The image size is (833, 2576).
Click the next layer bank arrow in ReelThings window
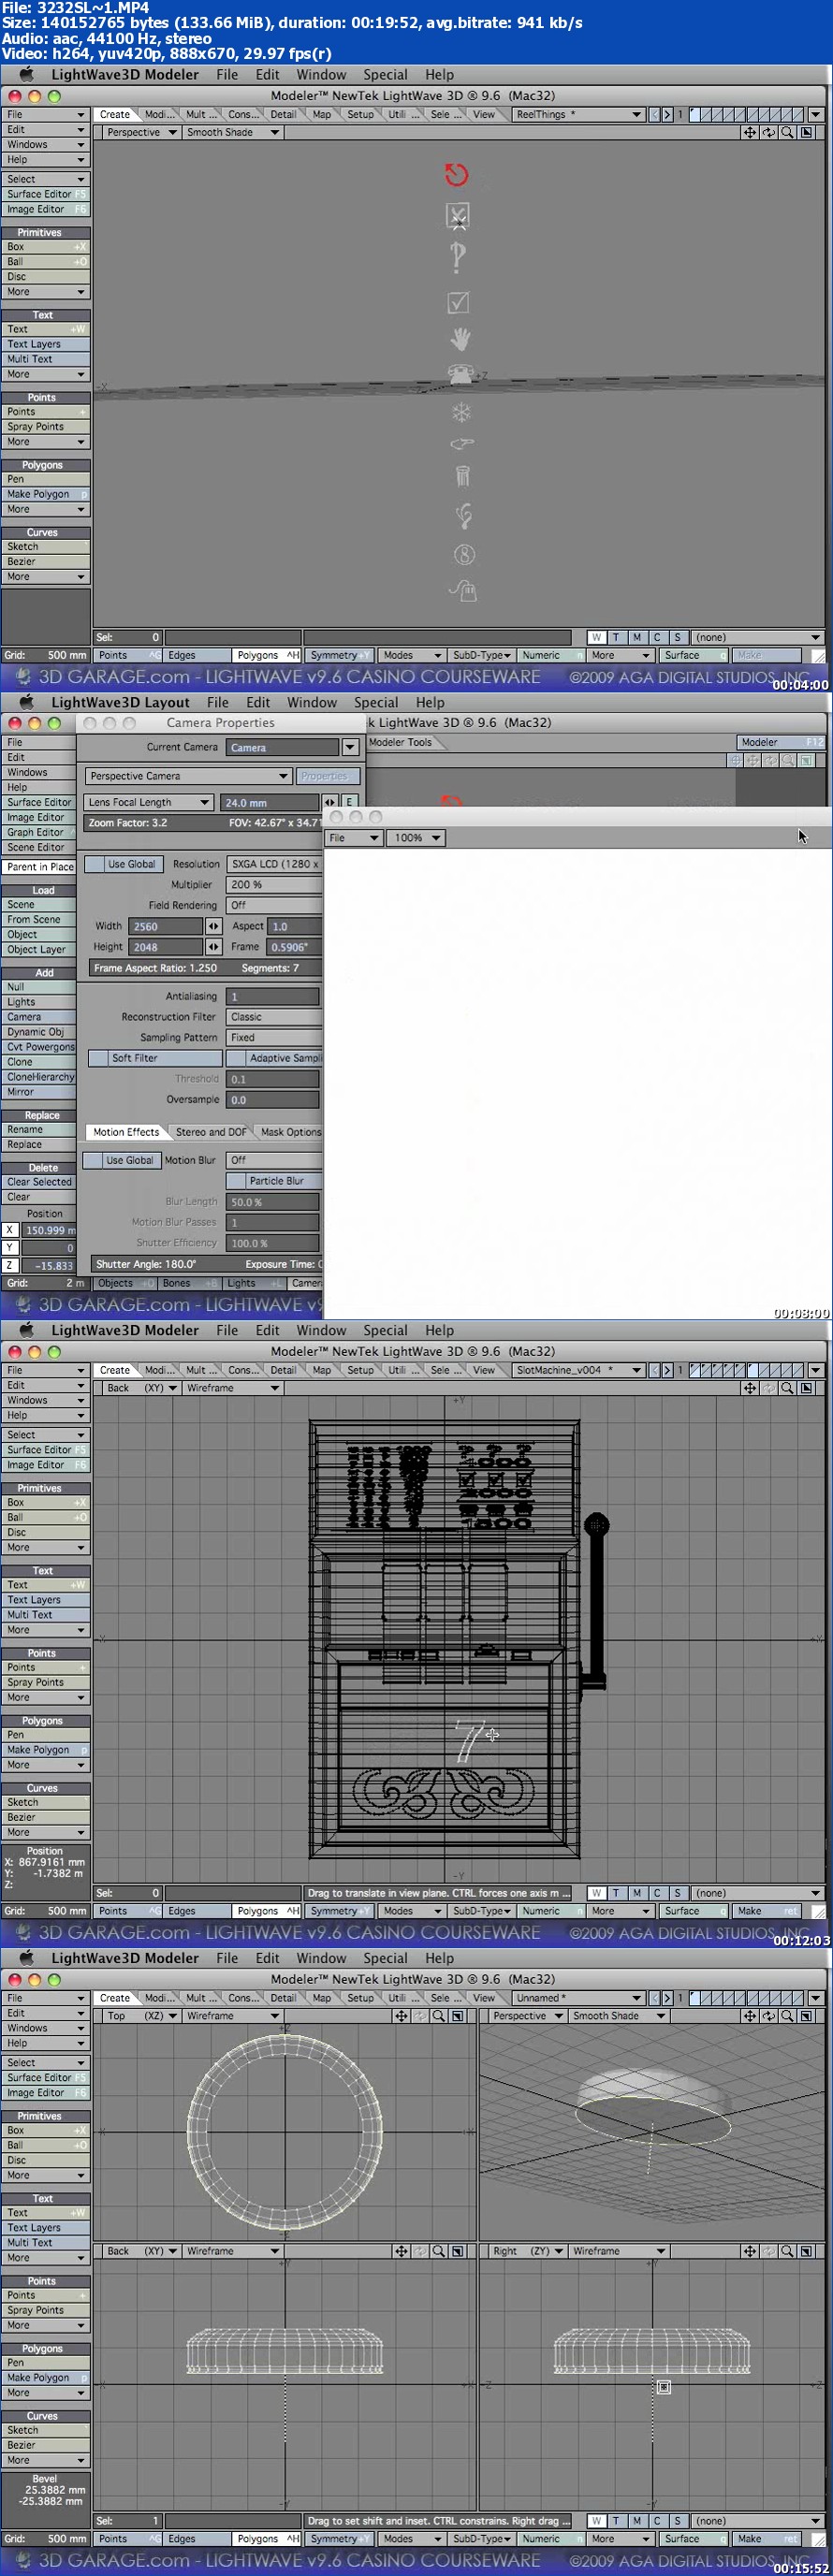point(667,114)
